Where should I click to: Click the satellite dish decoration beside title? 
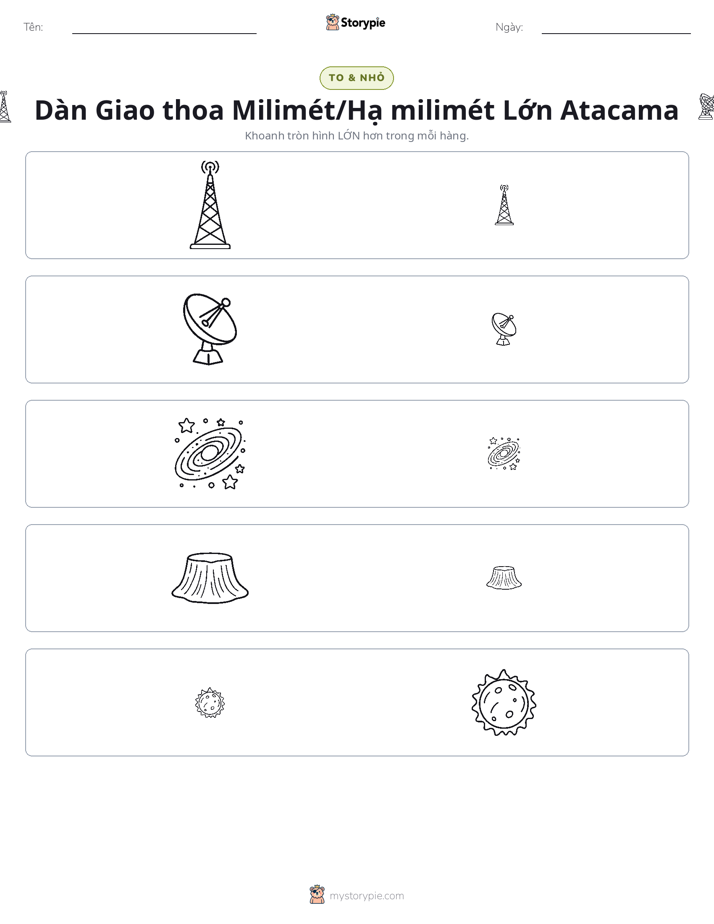[706, 107]
